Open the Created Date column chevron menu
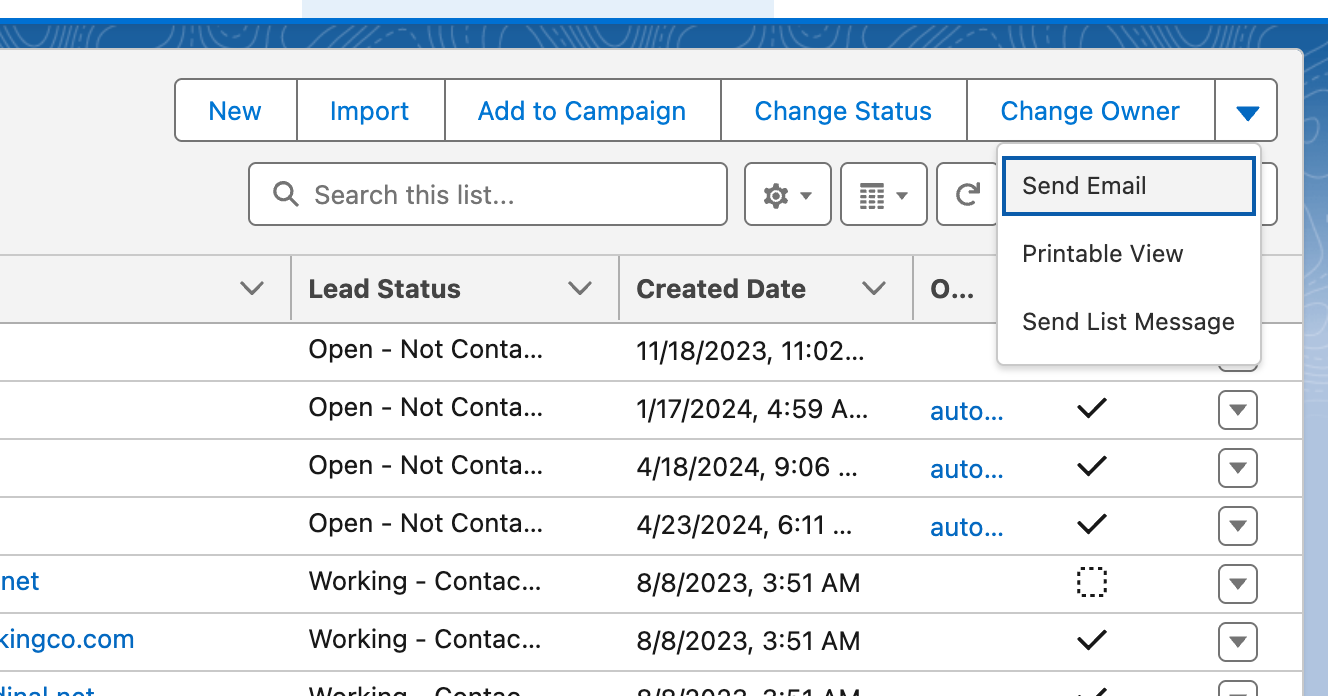Screen dimensions: 1328x696 tap(874, 289)
